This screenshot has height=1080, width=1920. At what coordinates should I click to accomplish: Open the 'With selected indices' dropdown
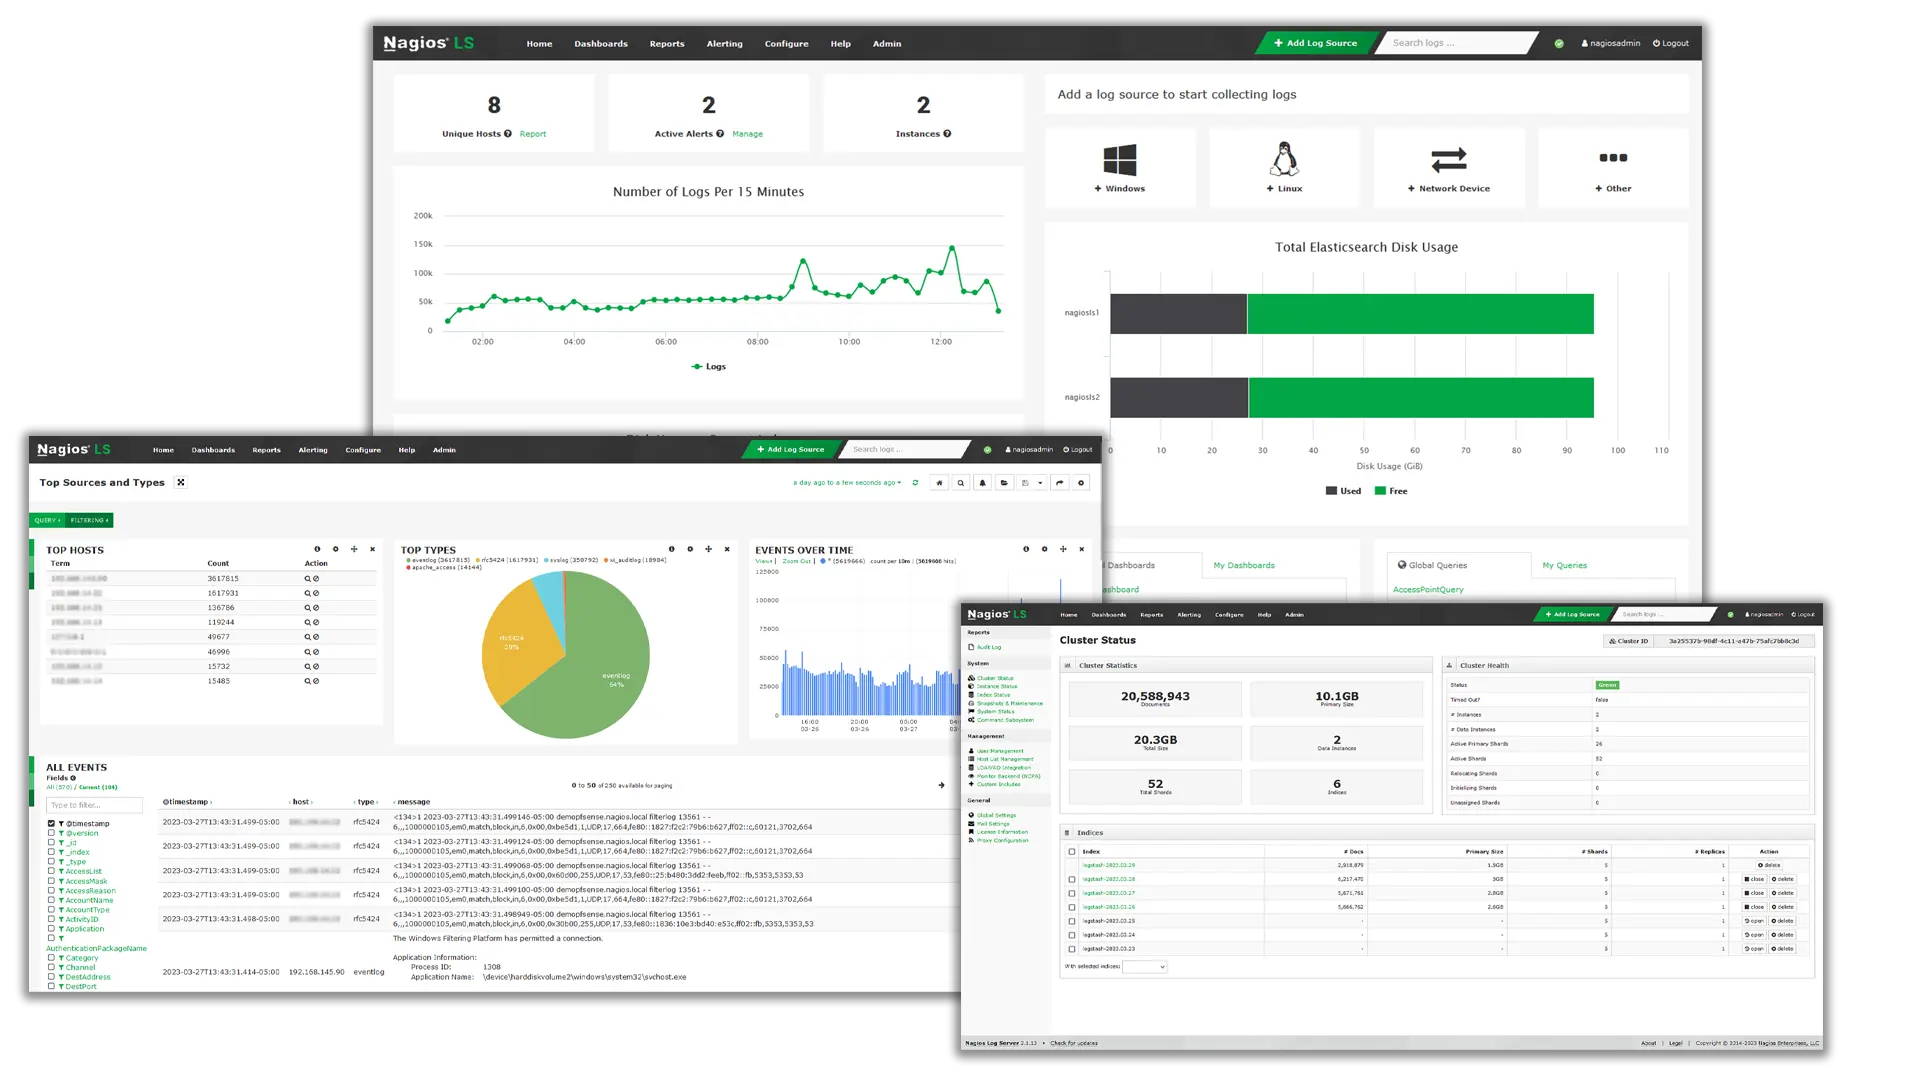tap(1145, 967)
